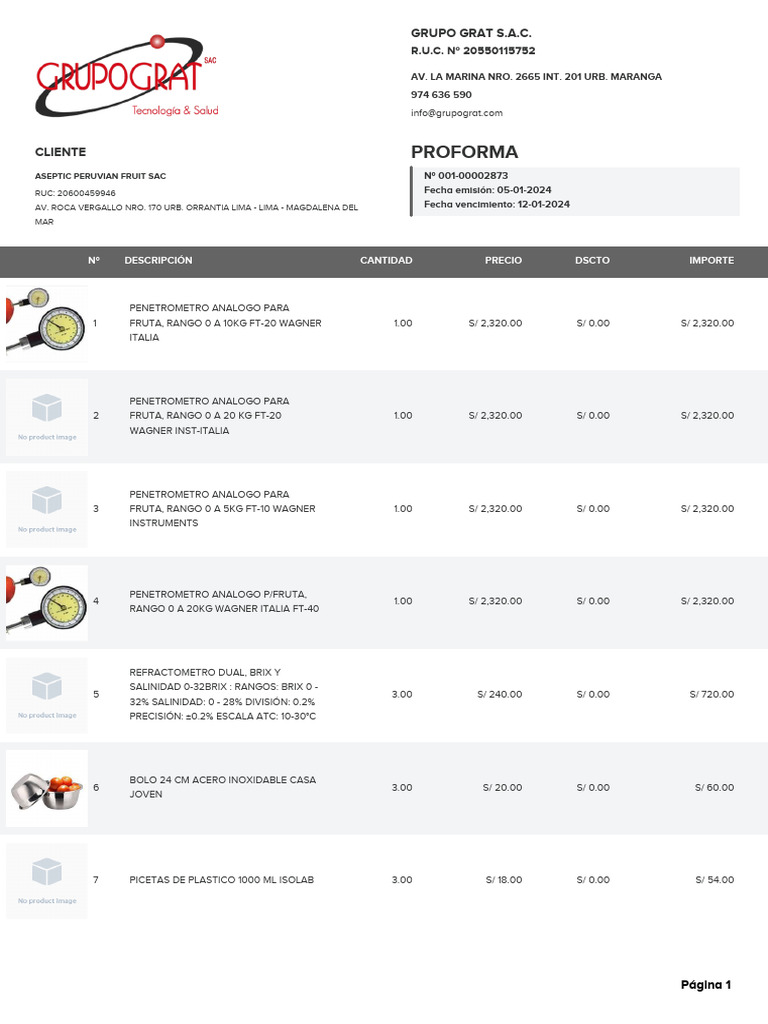Click the S/ 720.00 importe amount
Viewport: 768px width, 1024px height.
(712, 694)
